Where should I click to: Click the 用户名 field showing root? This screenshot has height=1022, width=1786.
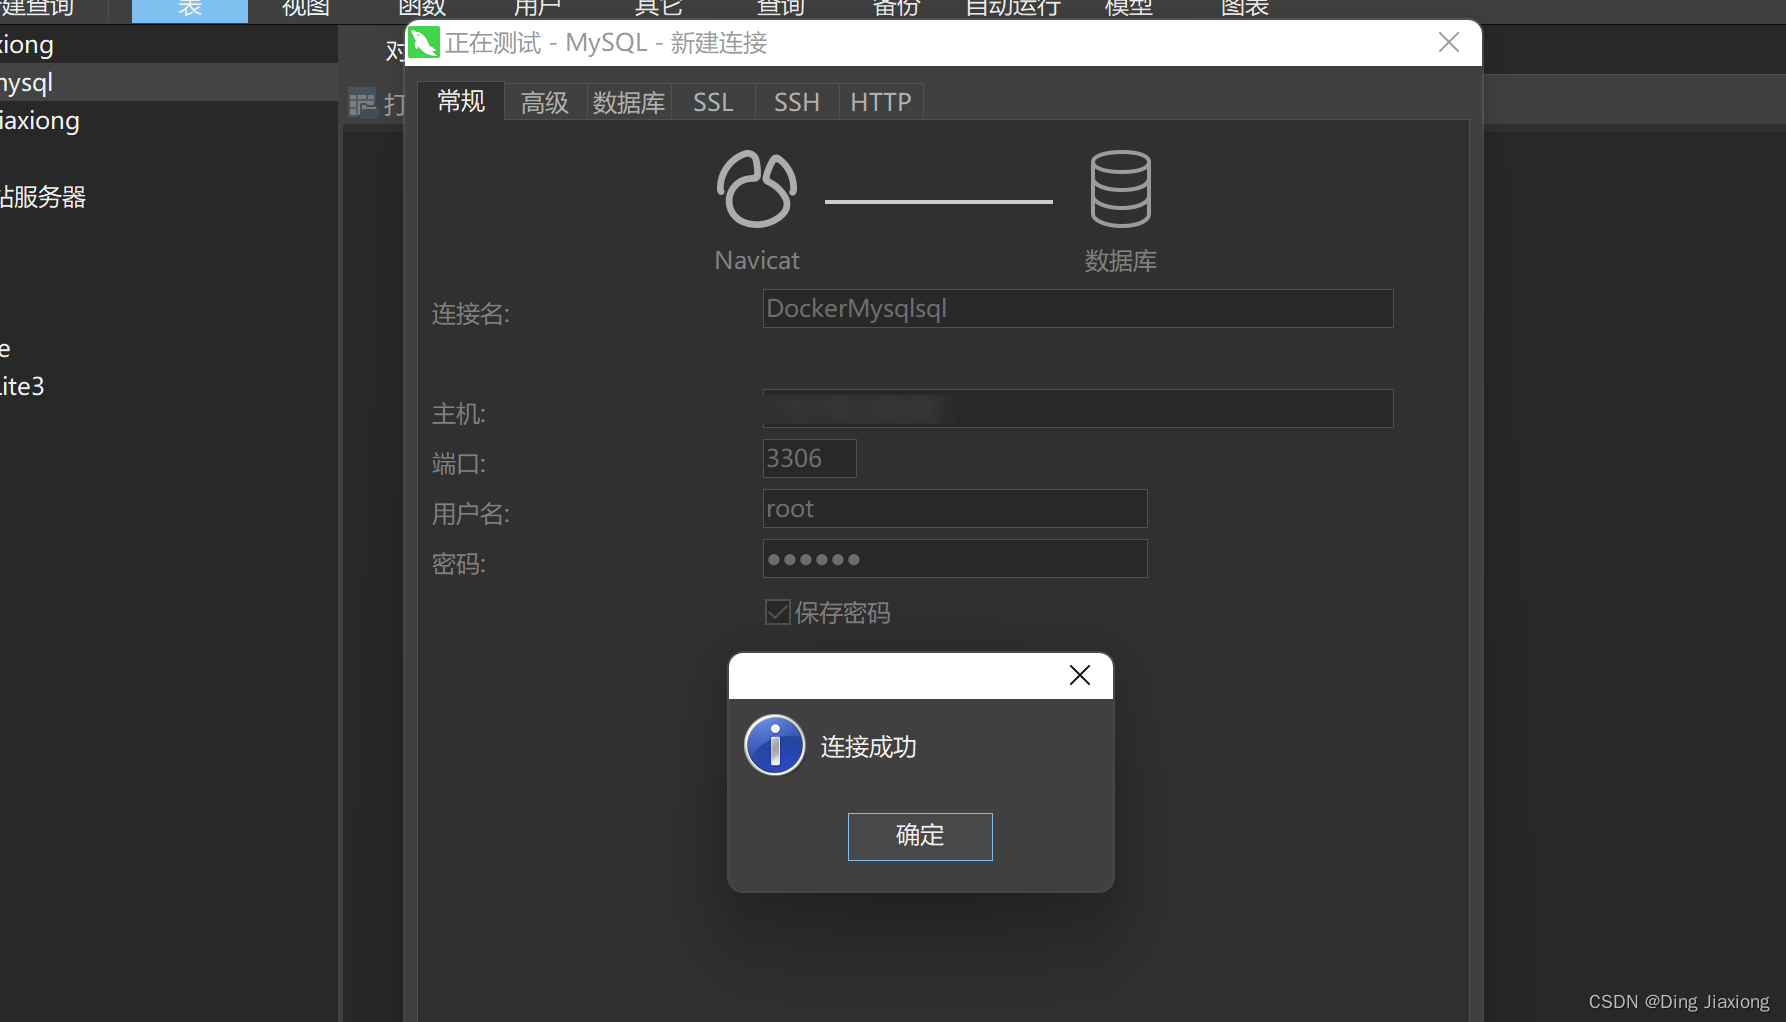(954, 508)
